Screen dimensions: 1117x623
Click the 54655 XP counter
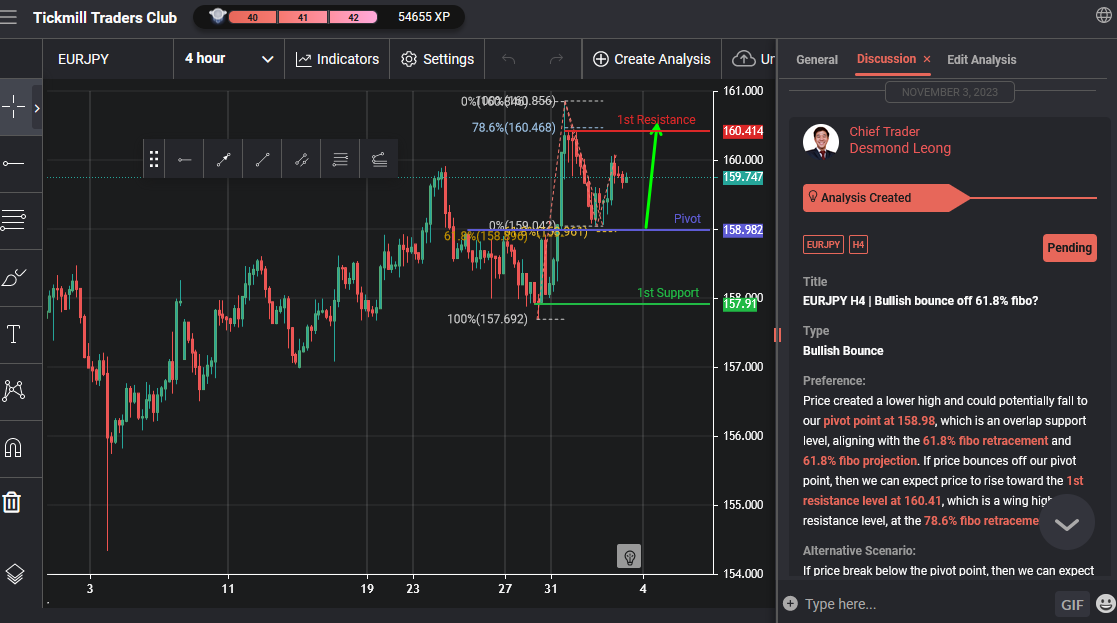[x=424, y=16]
